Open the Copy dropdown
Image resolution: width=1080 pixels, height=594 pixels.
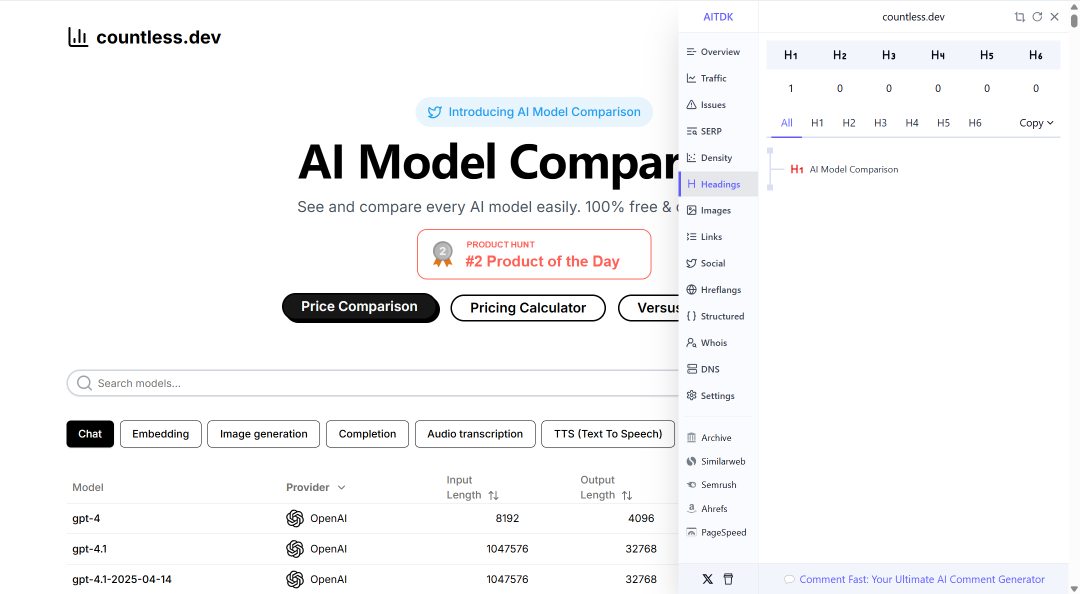pos(1036,123)
